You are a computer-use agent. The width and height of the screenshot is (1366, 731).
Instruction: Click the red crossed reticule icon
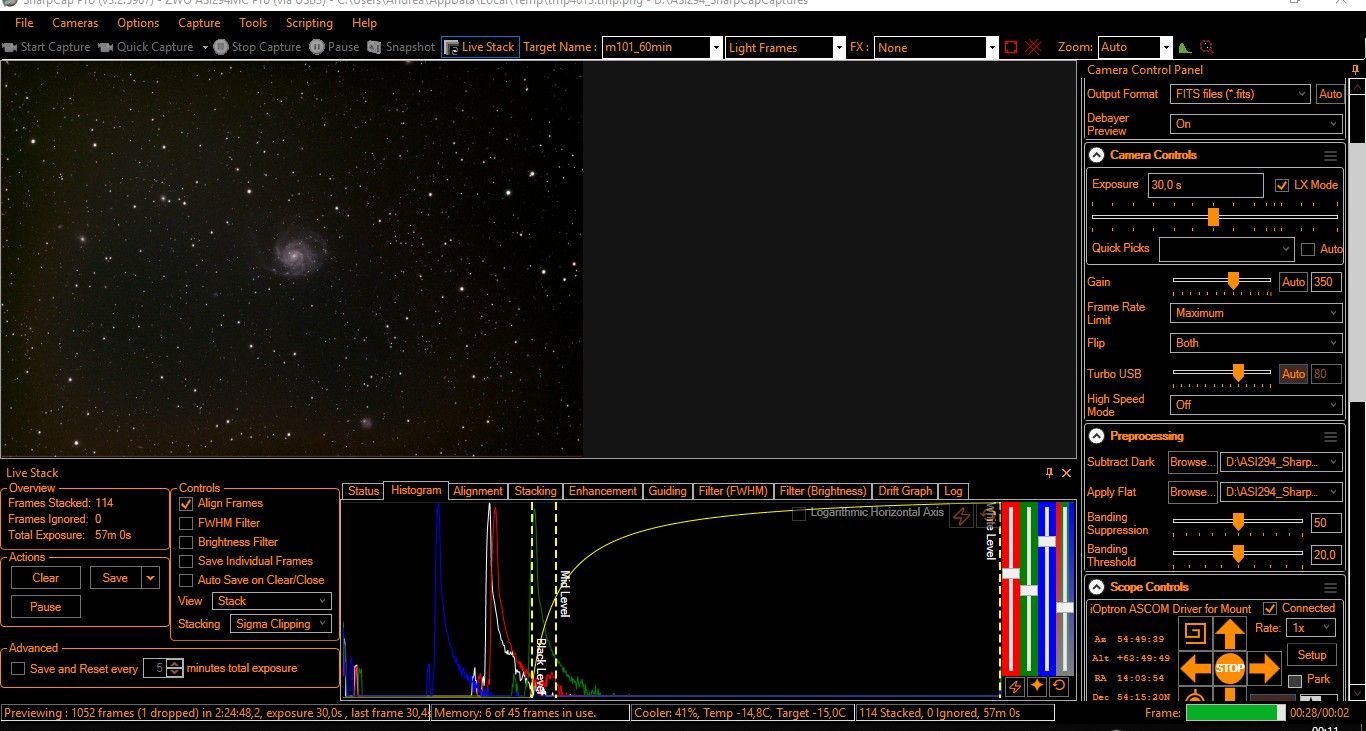(1033, 47)
